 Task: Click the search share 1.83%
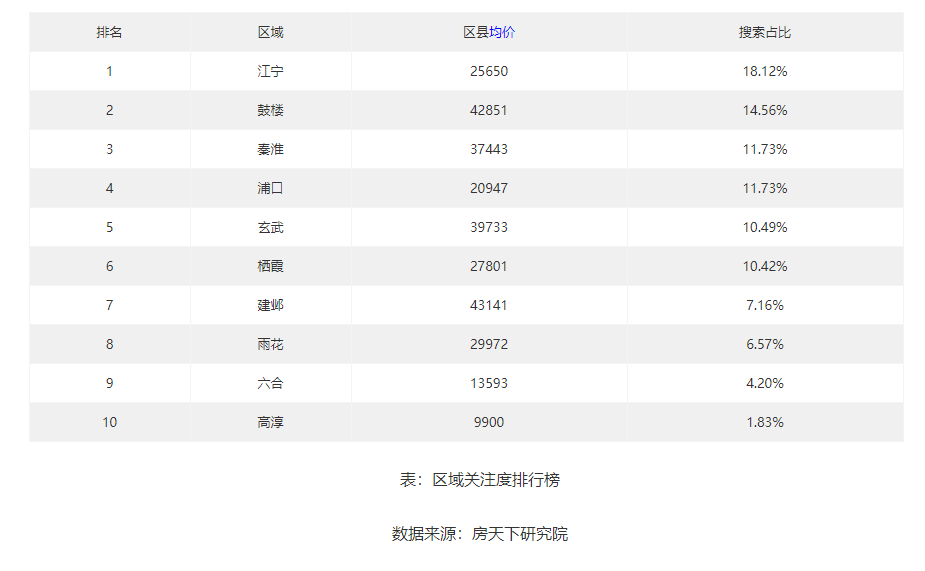(765, 422)
